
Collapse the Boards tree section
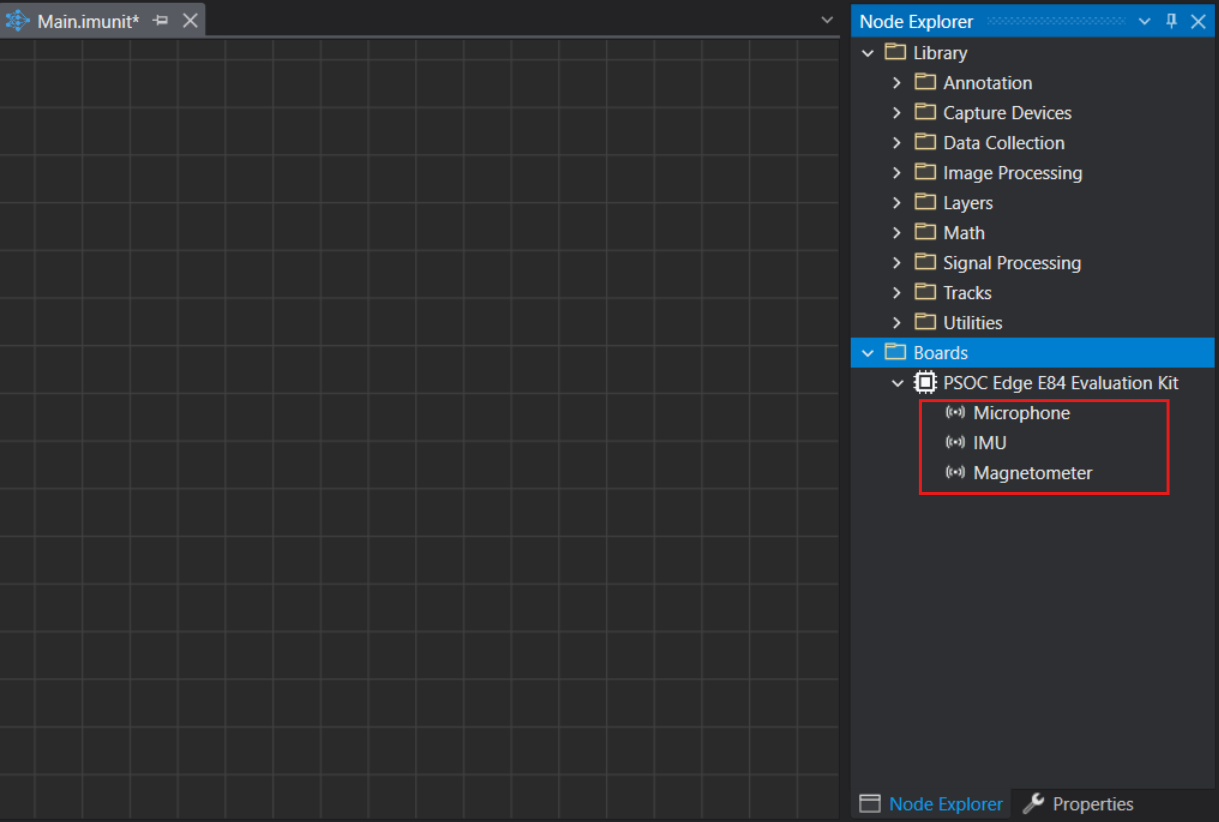[867, 353]
